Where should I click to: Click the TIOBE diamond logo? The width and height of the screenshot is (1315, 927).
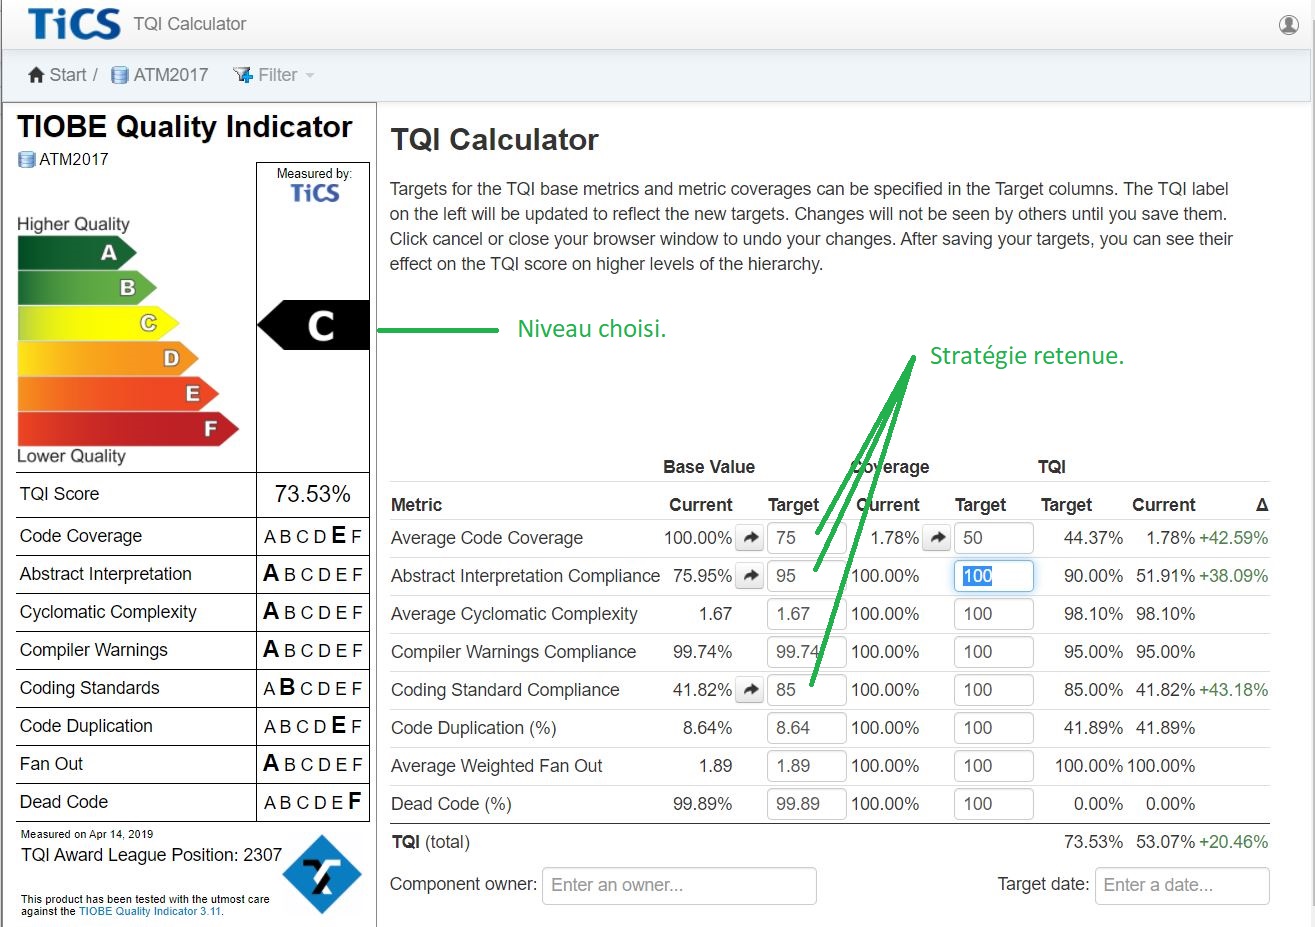click(x=321, y=875)
